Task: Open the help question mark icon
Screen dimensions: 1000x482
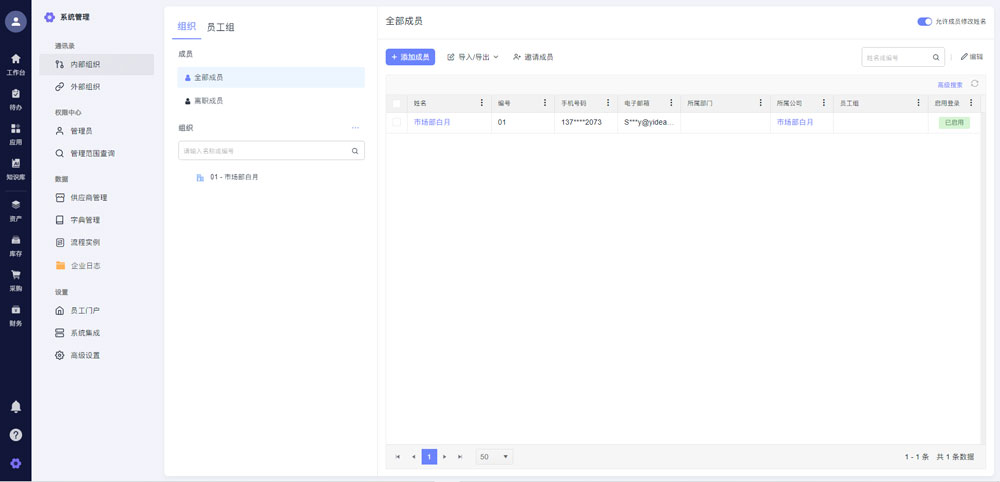Action: pos(15,435)
